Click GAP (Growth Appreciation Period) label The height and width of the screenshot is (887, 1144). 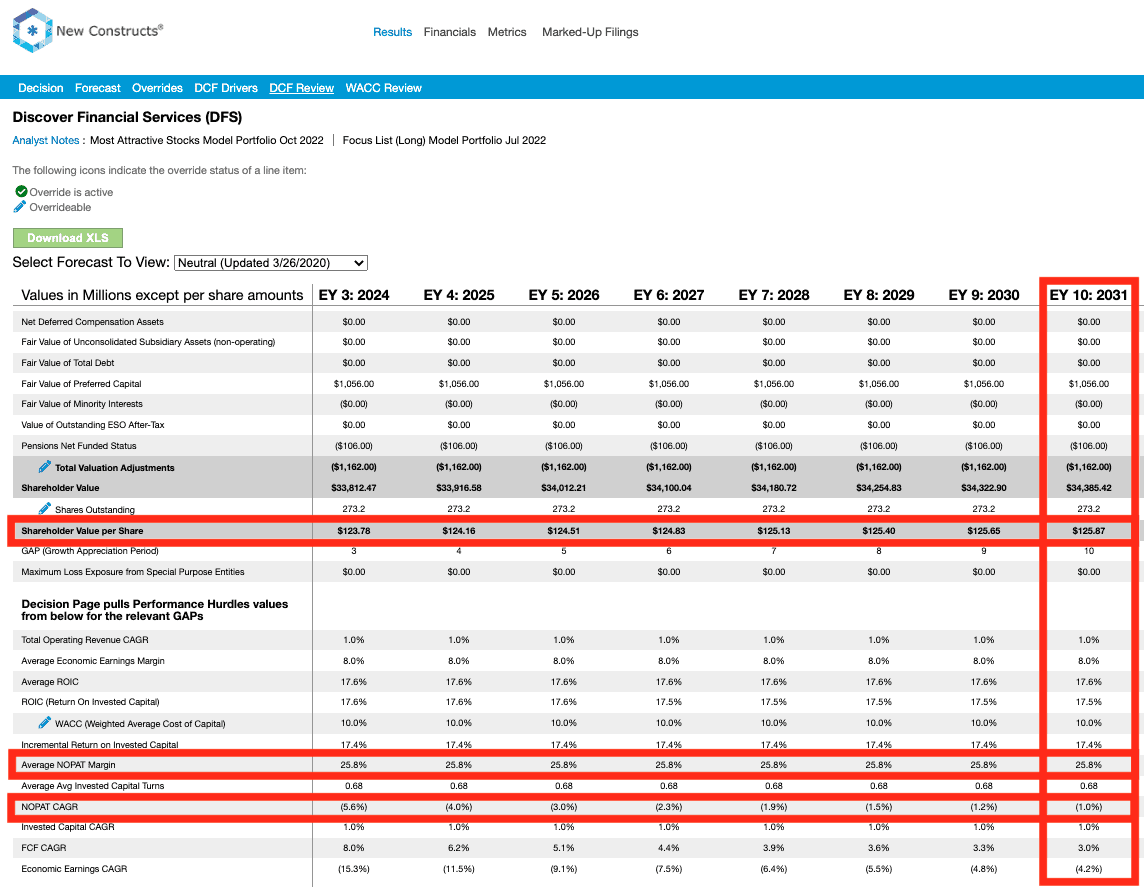tap(90, 551)
